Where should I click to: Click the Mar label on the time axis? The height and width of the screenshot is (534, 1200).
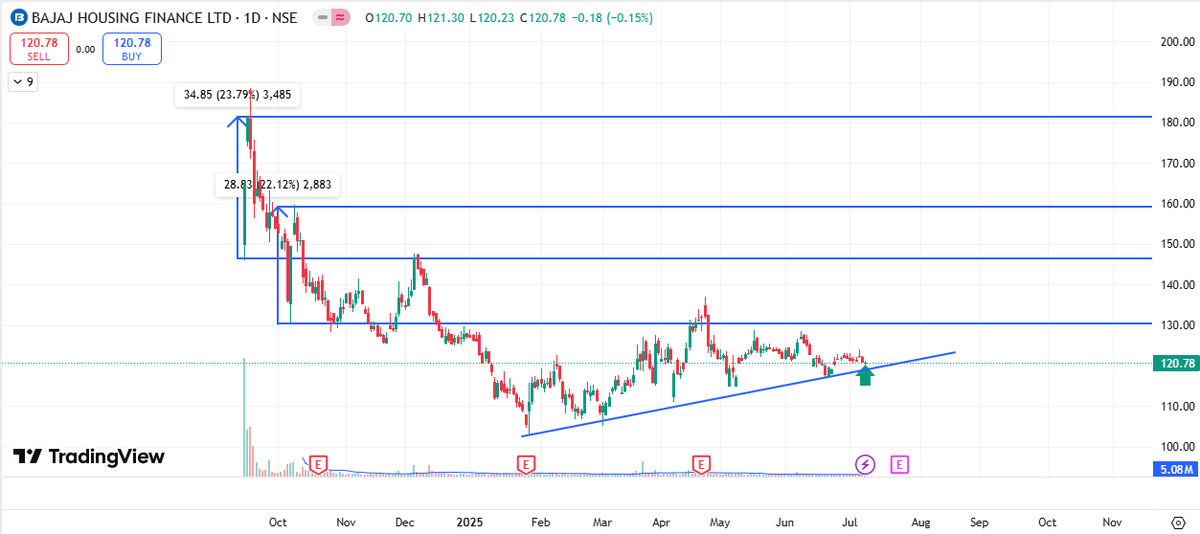(x=603, y=522)
